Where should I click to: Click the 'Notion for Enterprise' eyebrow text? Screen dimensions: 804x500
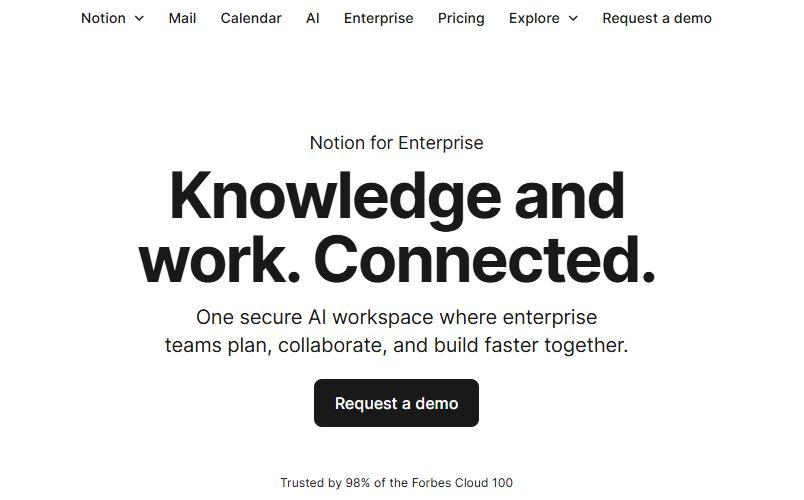396,143
